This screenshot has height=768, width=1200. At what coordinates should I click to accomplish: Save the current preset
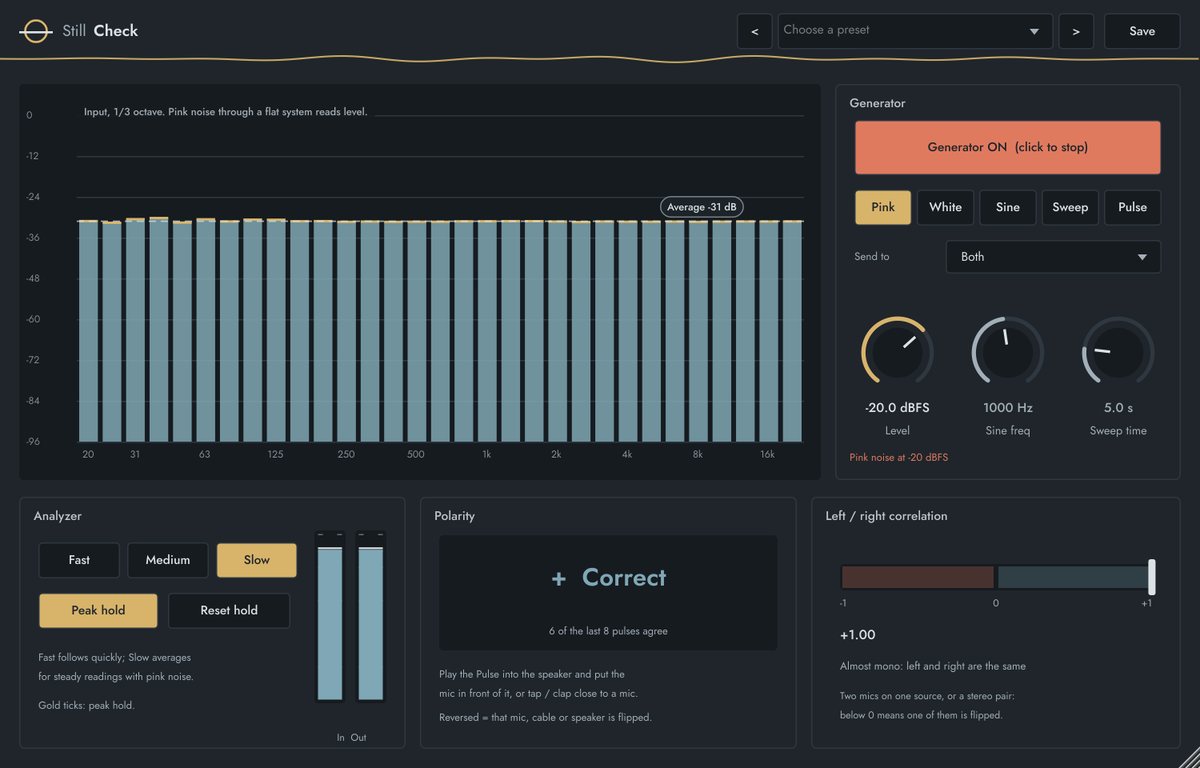point(1142,31)
